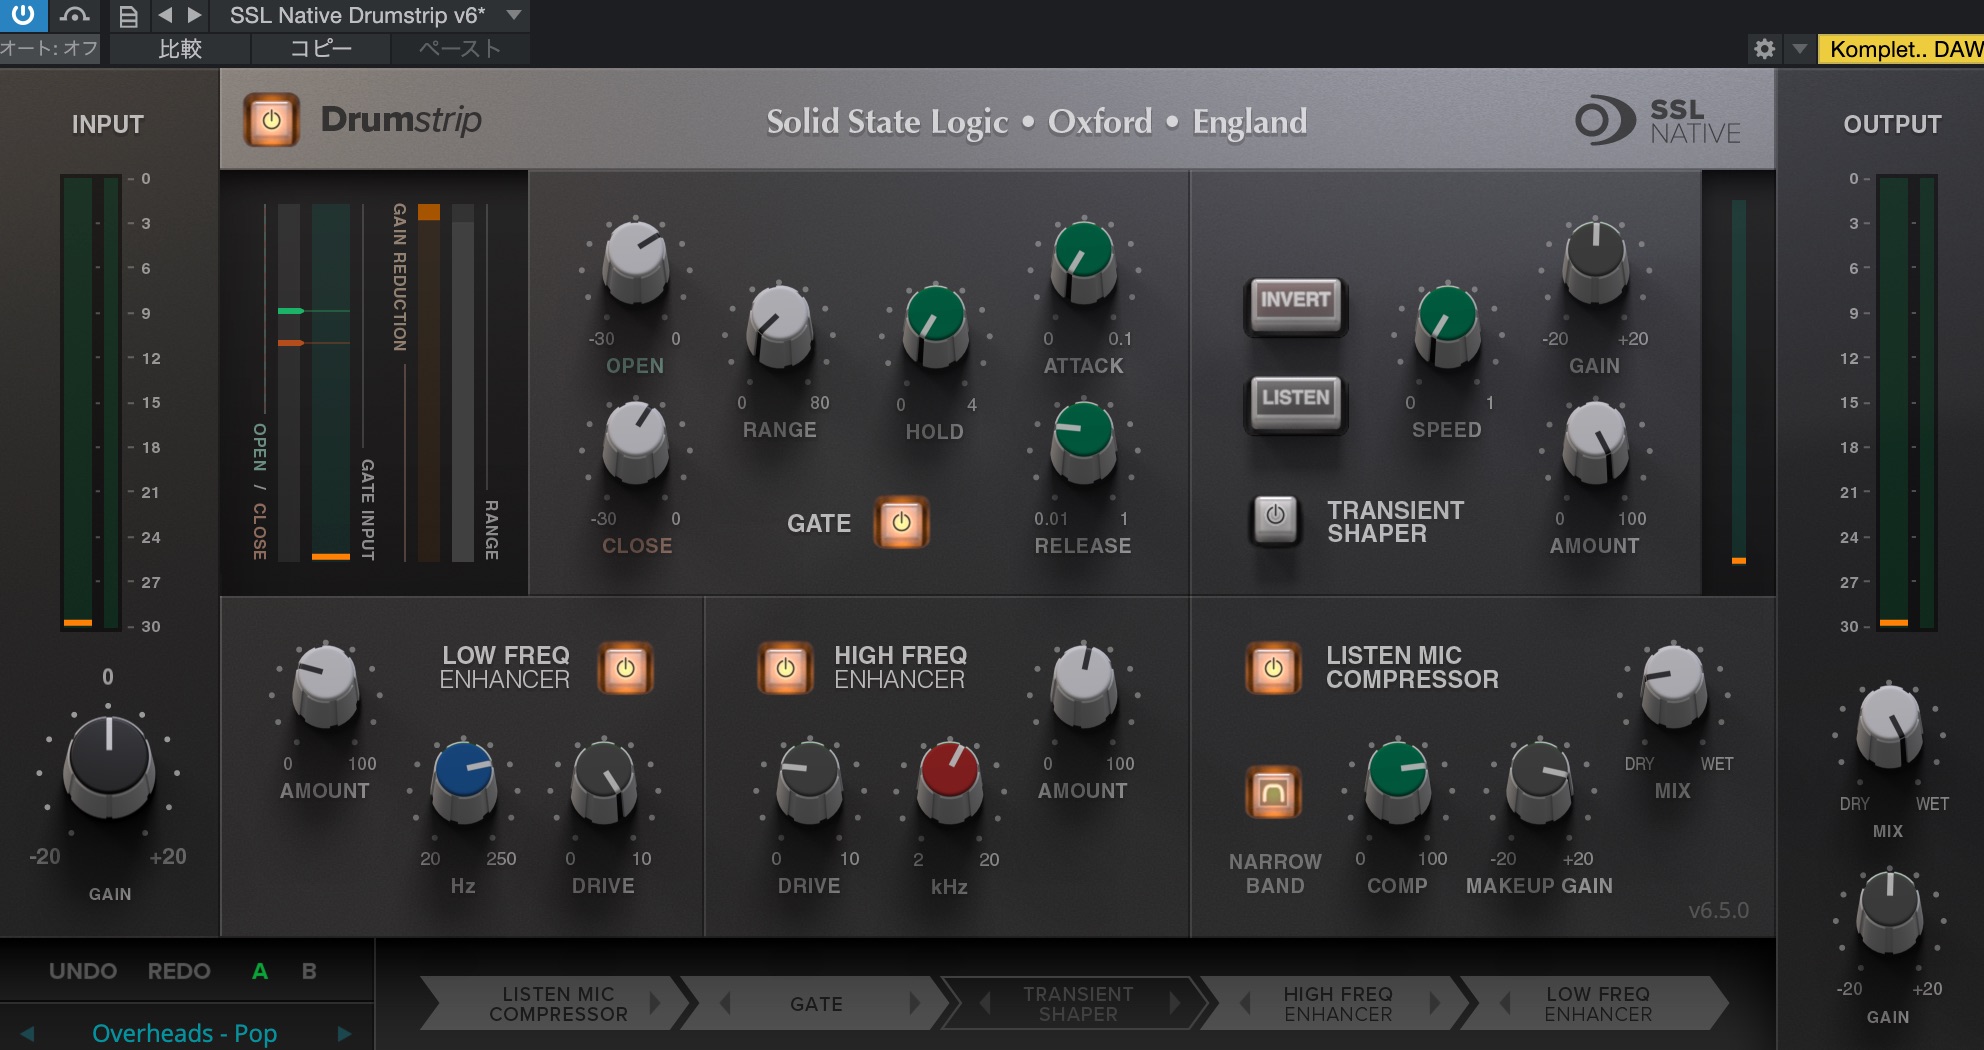Toggle the Drumstrip master power button
The image size is (1984, 1050).
point(273,120)
